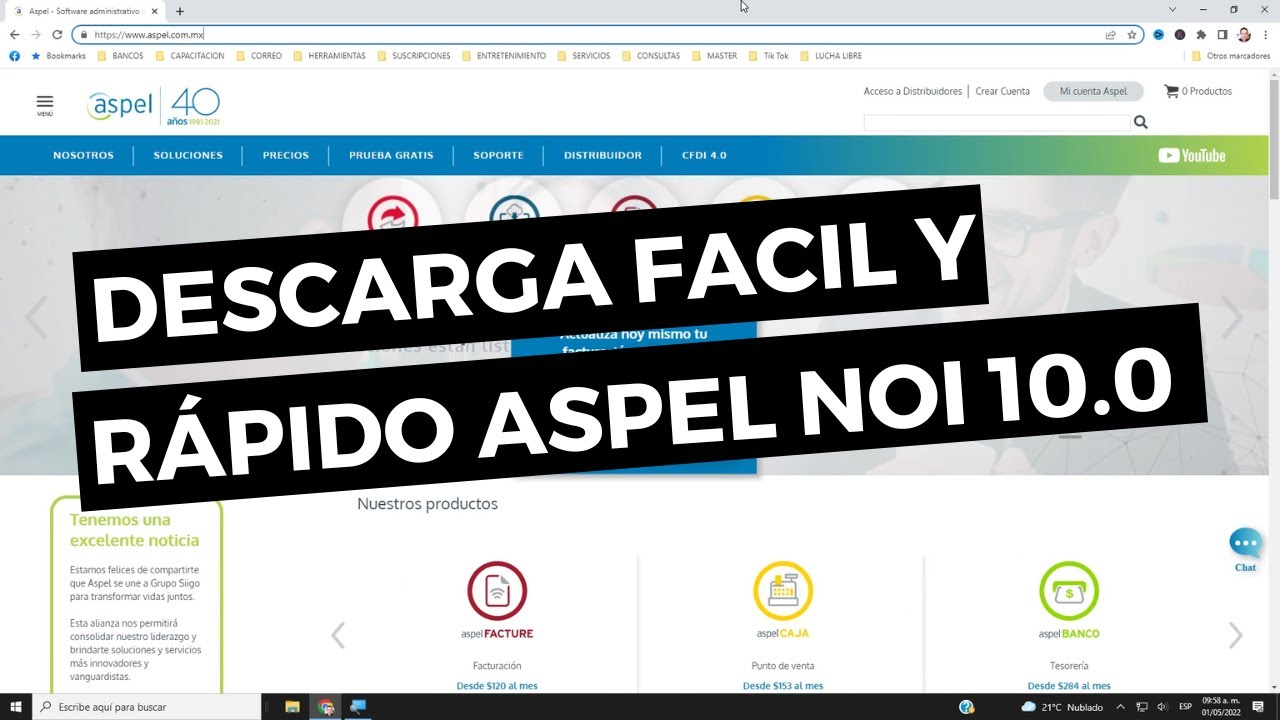
Task: Open Chrome's three-dot menu
Action: [x=1266, y=34]
